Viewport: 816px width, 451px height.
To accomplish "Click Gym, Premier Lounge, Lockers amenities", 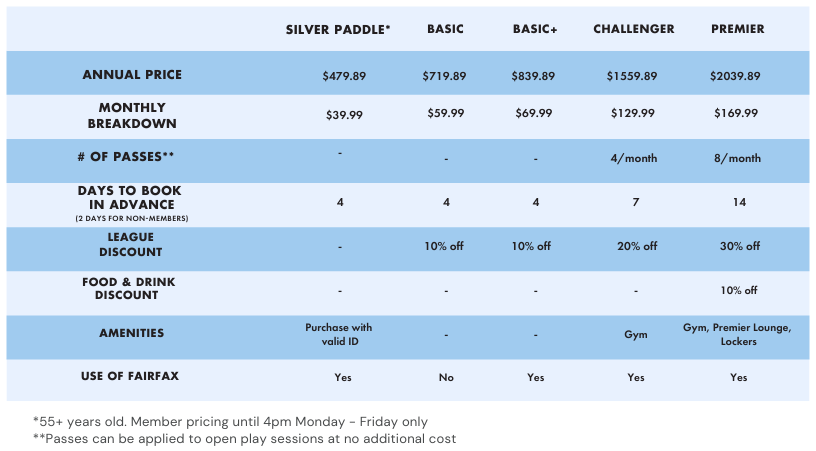I will [738, 334].
